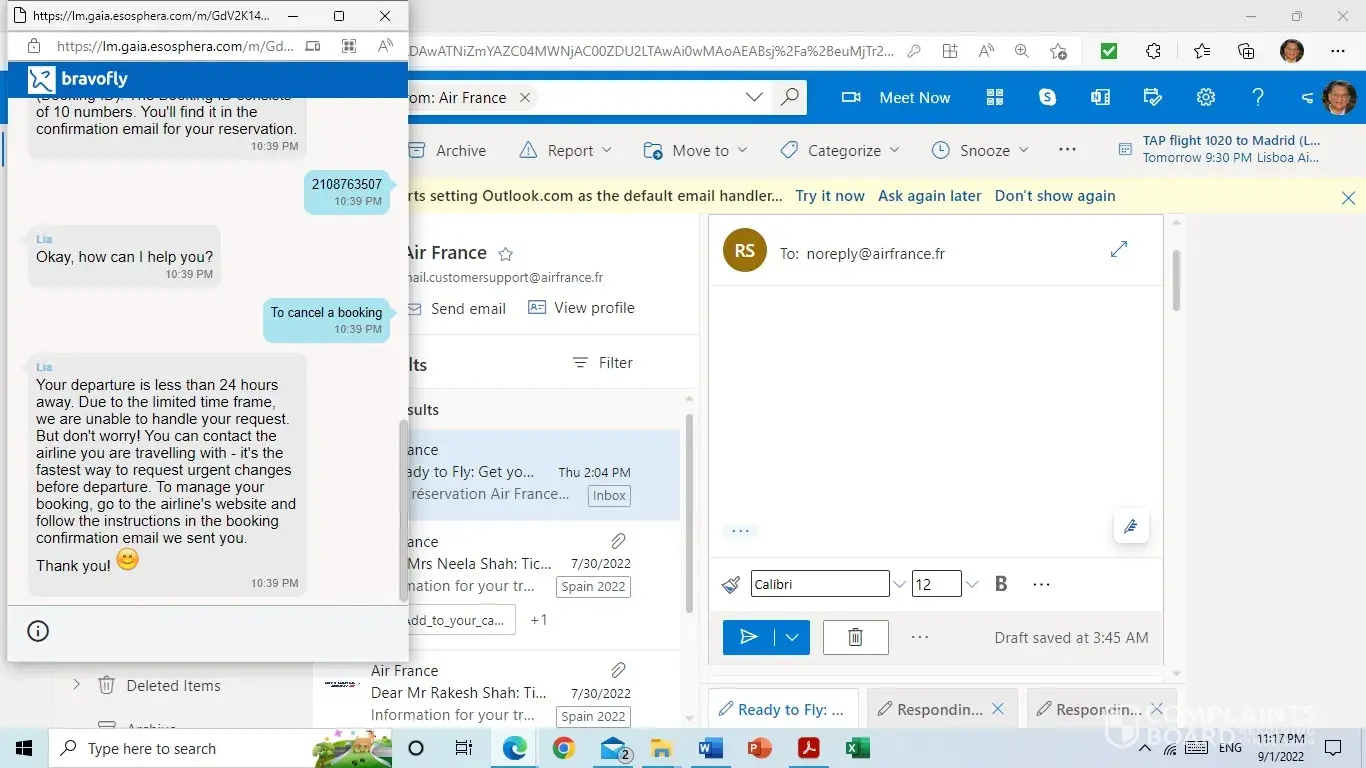
Task: Expand the Calibri font dropdown
Action: coord(899,584)
